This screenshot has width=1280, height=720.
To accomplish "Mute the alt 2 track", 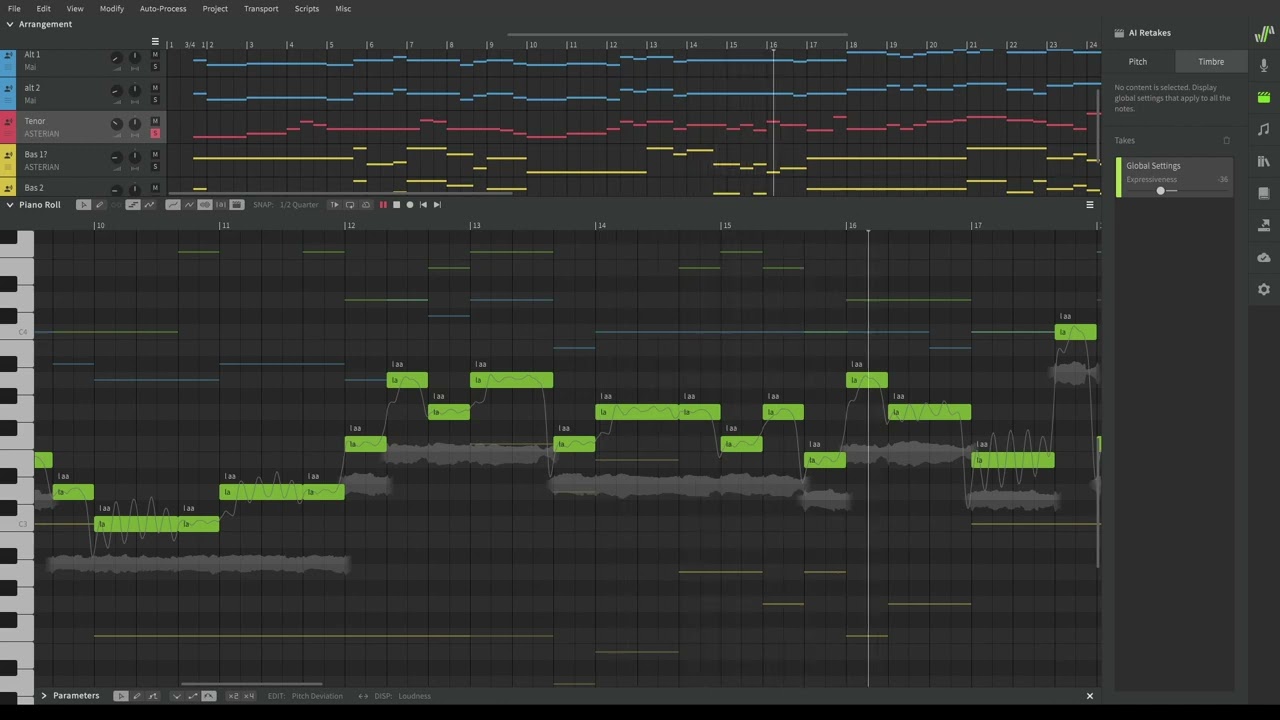I will click(x=155, y=88).
